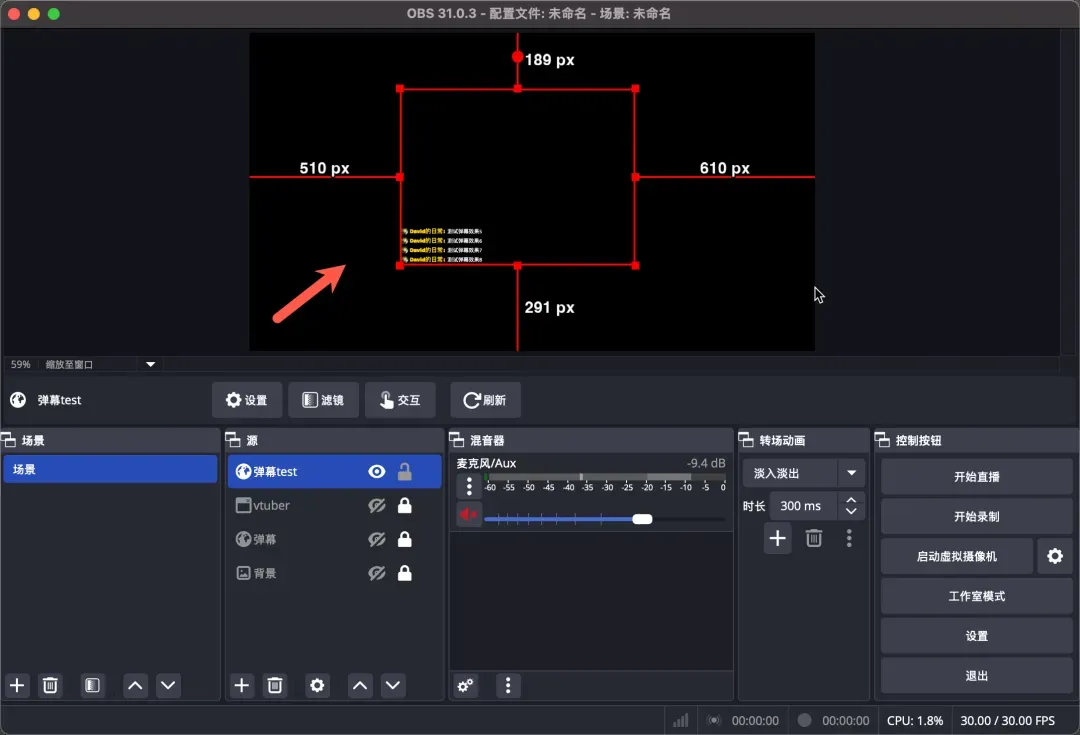This screenshot has height=735, width=1080.
Task: Open mixer panel options menu dots
Action: (508, 685)
